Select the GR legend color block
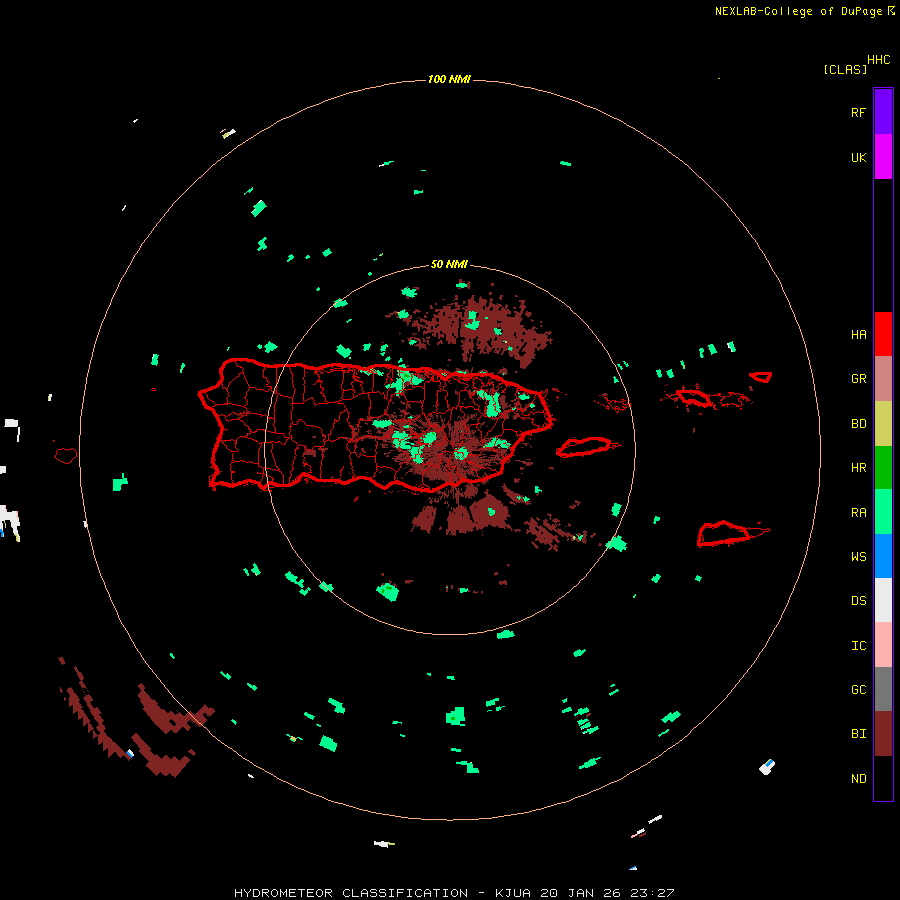 pyautogui.click(x=883, y=379)
